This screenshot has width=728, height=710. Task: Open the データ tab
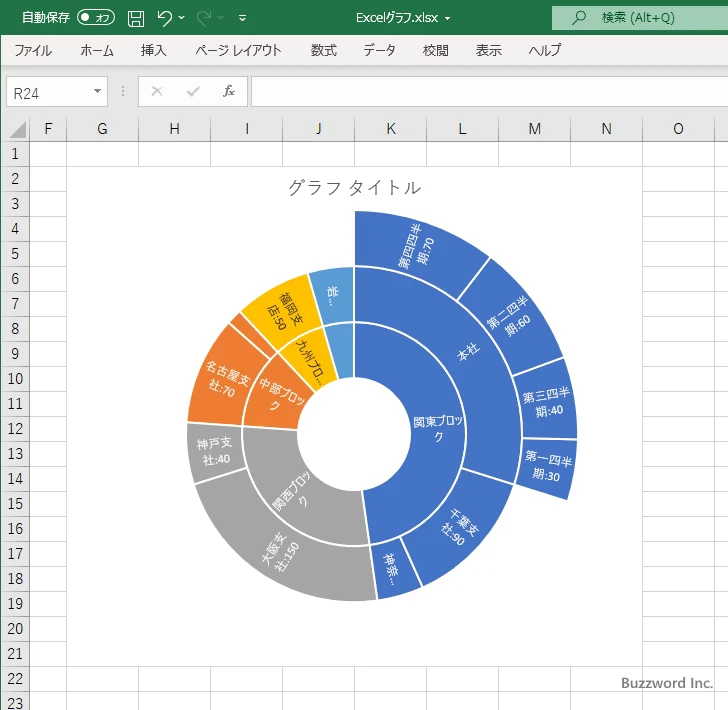(379, 50)
